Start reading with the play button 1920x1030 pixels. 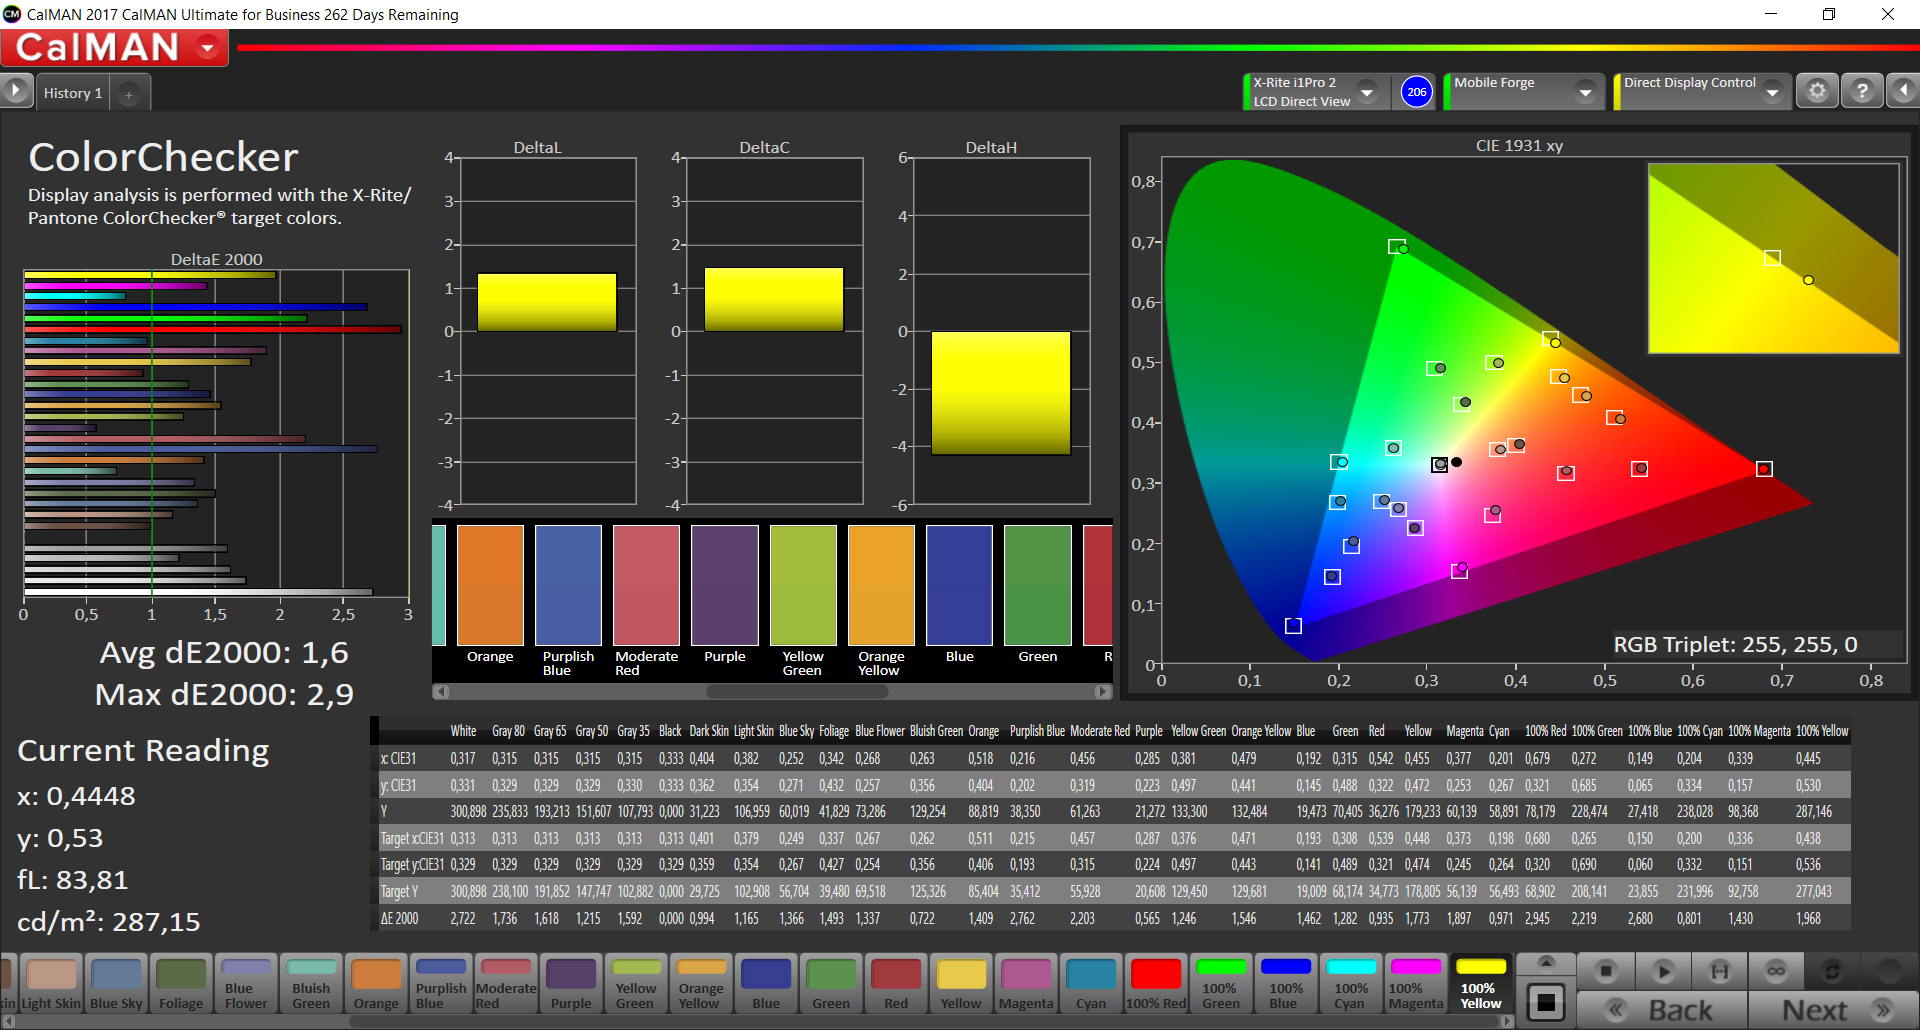(x=1663, y=971)
